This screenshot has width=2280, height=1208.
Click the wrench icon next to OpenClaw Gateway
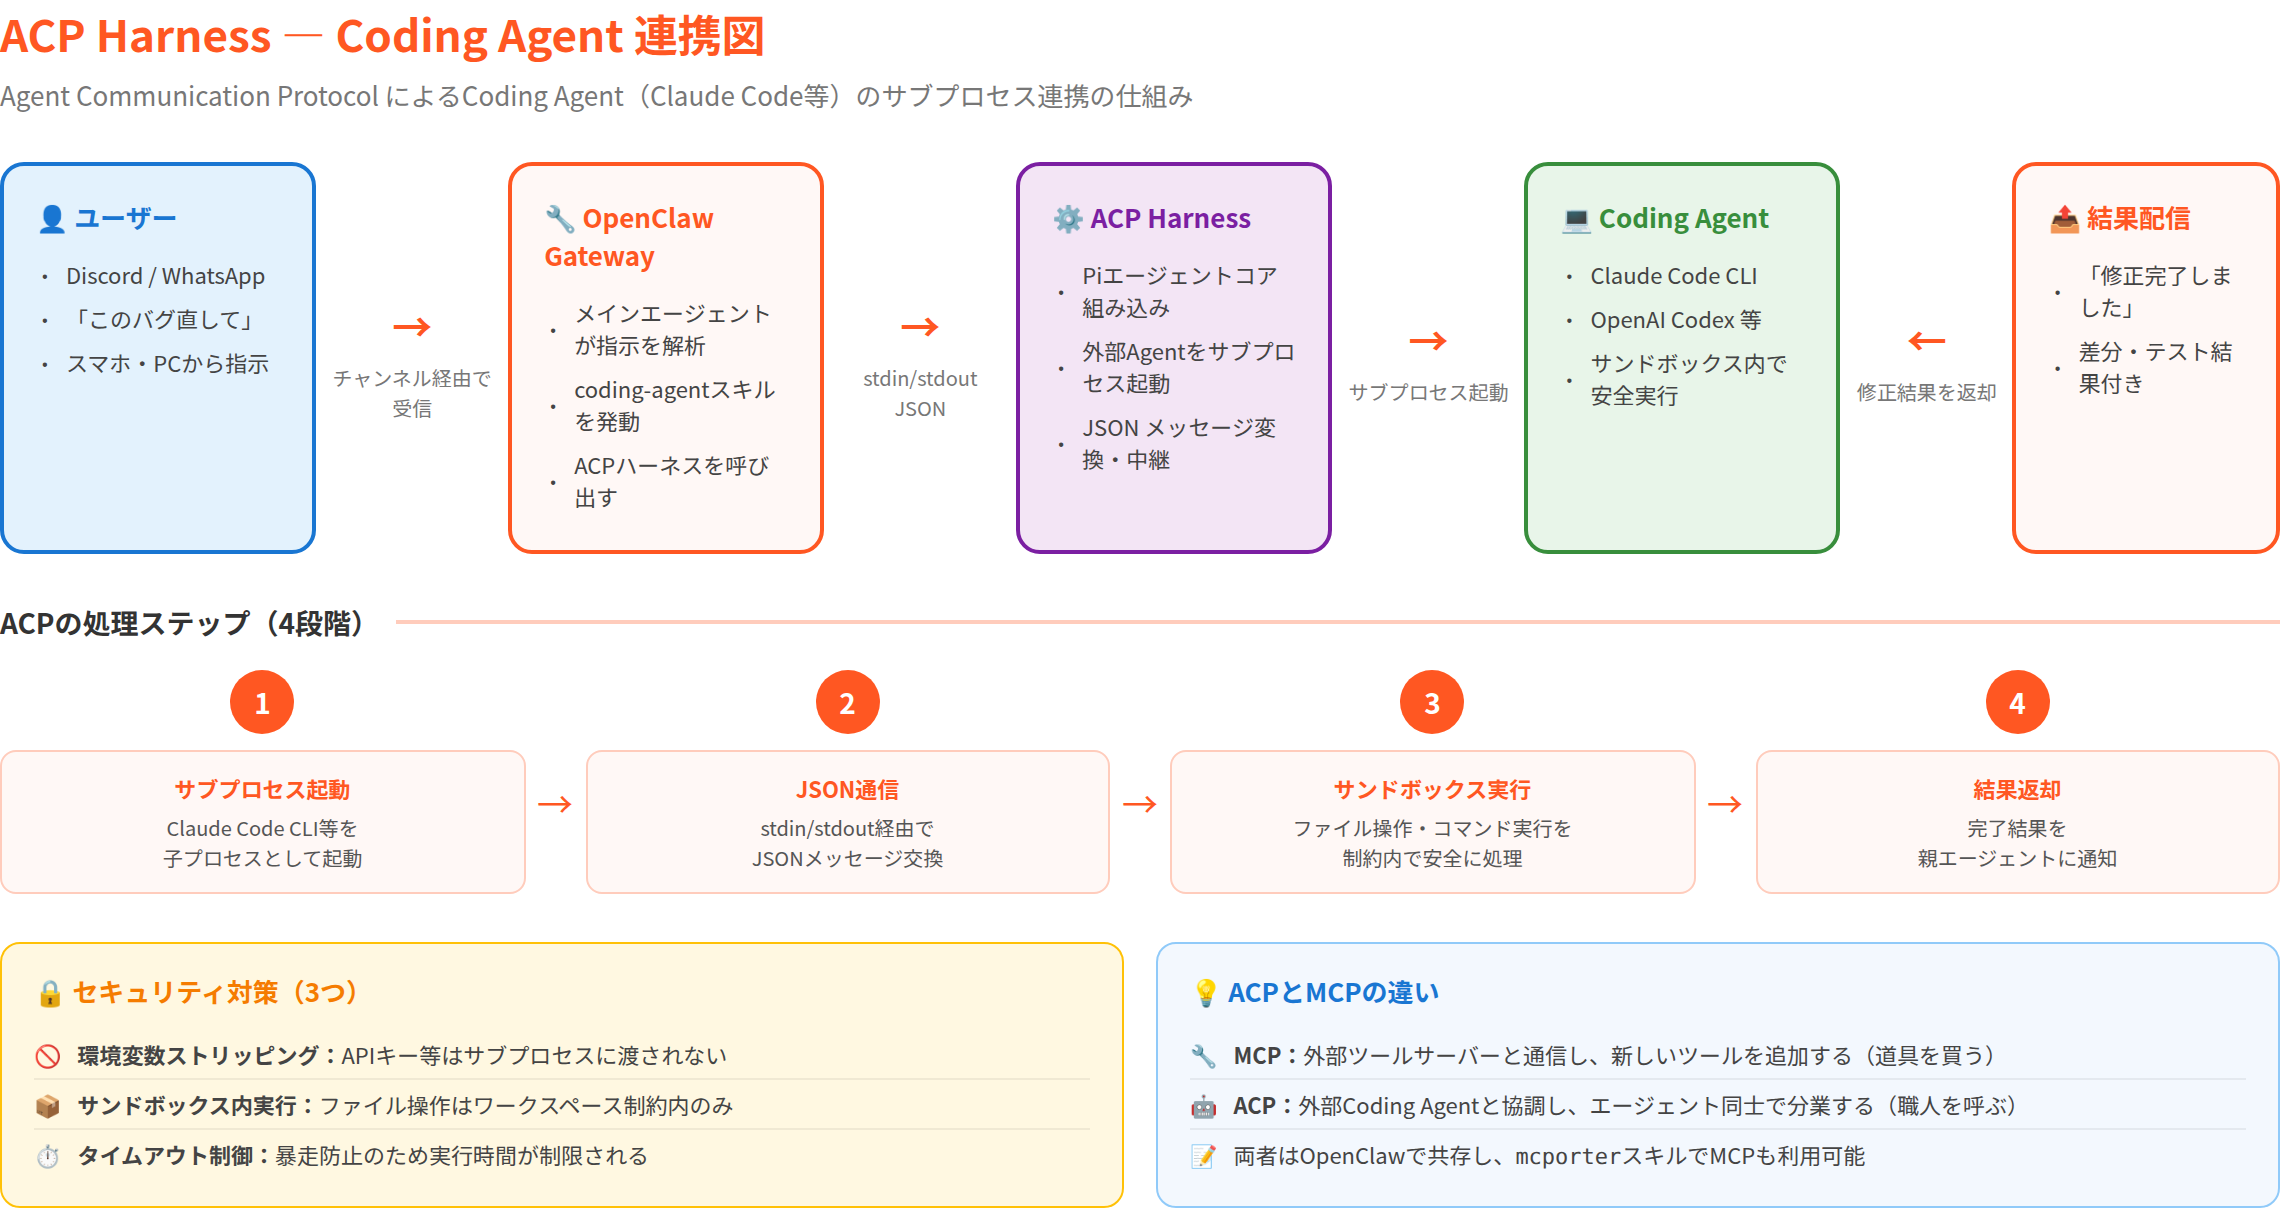[x=560, y=219]
